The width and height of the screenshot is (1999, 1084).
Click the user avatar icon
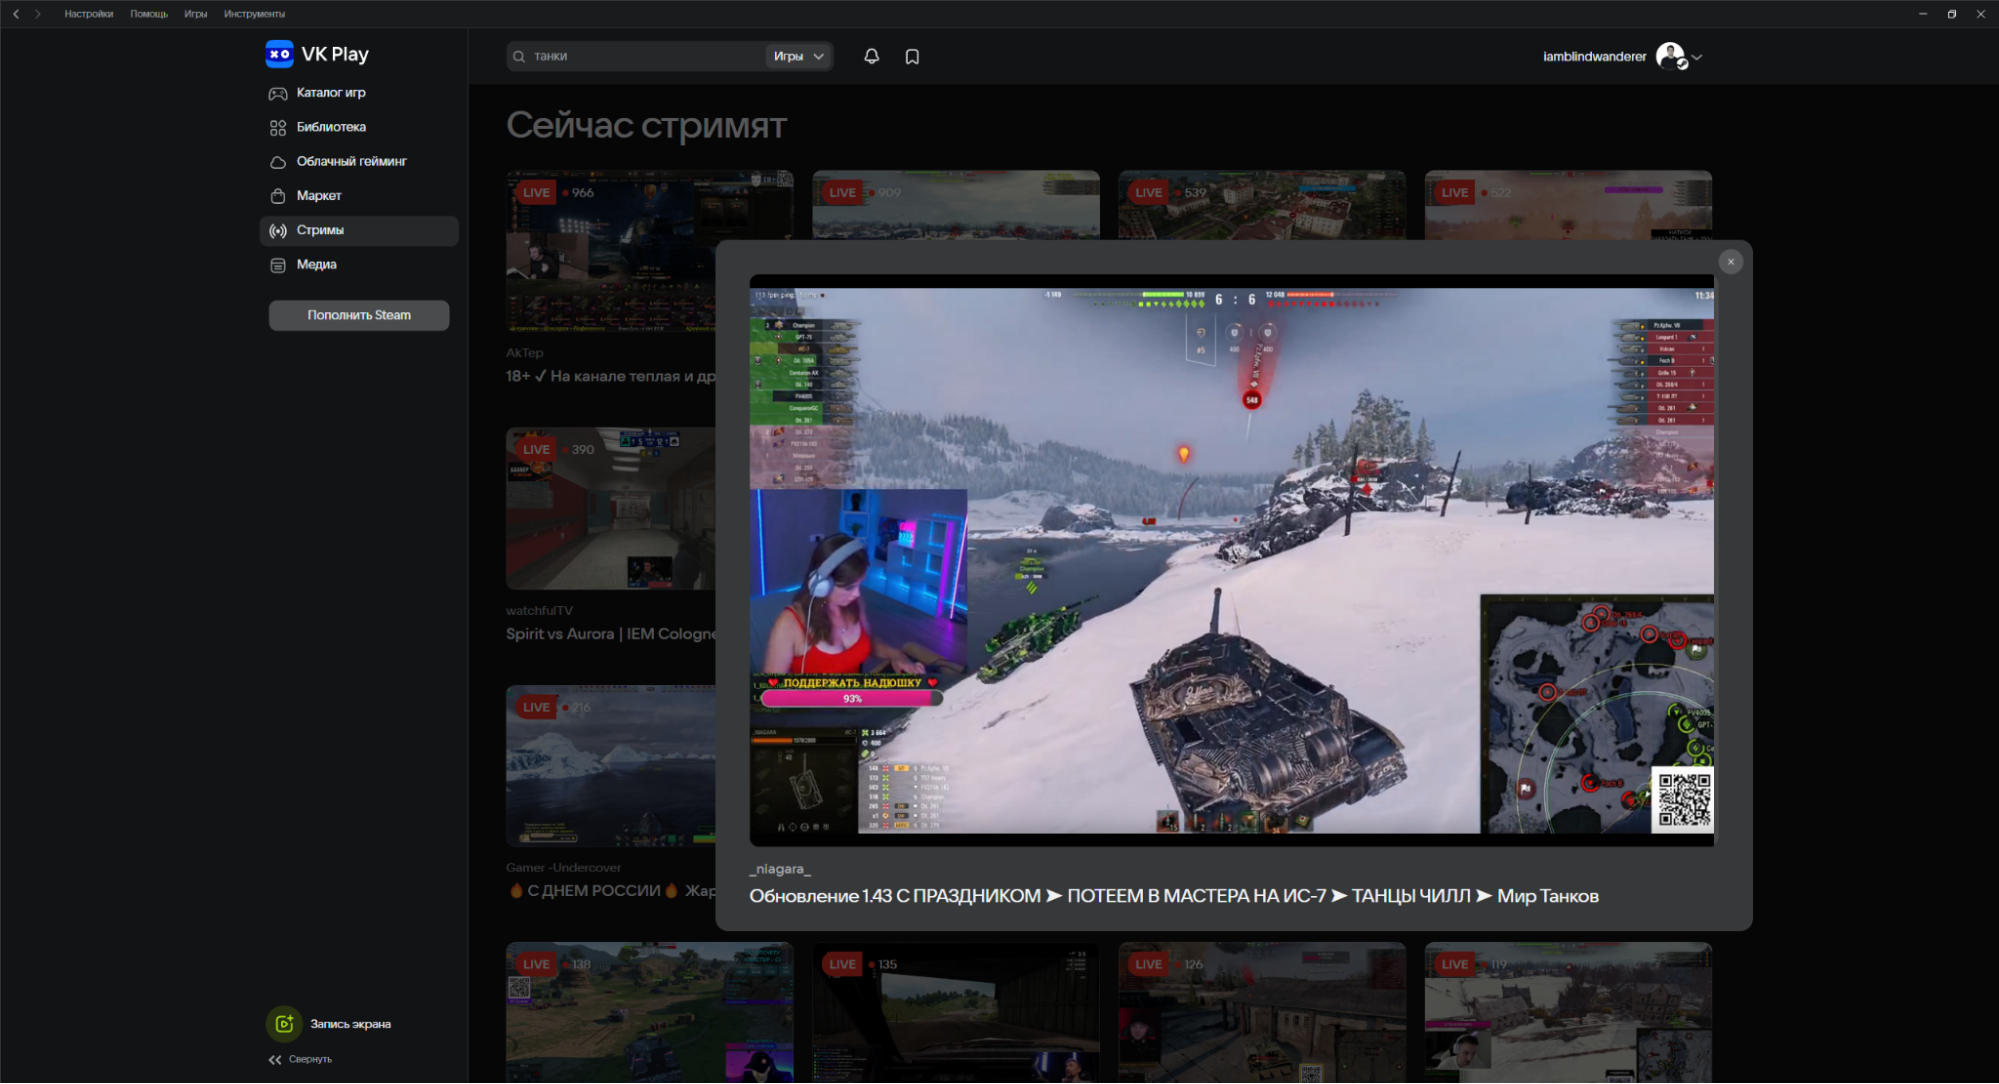1670,56
